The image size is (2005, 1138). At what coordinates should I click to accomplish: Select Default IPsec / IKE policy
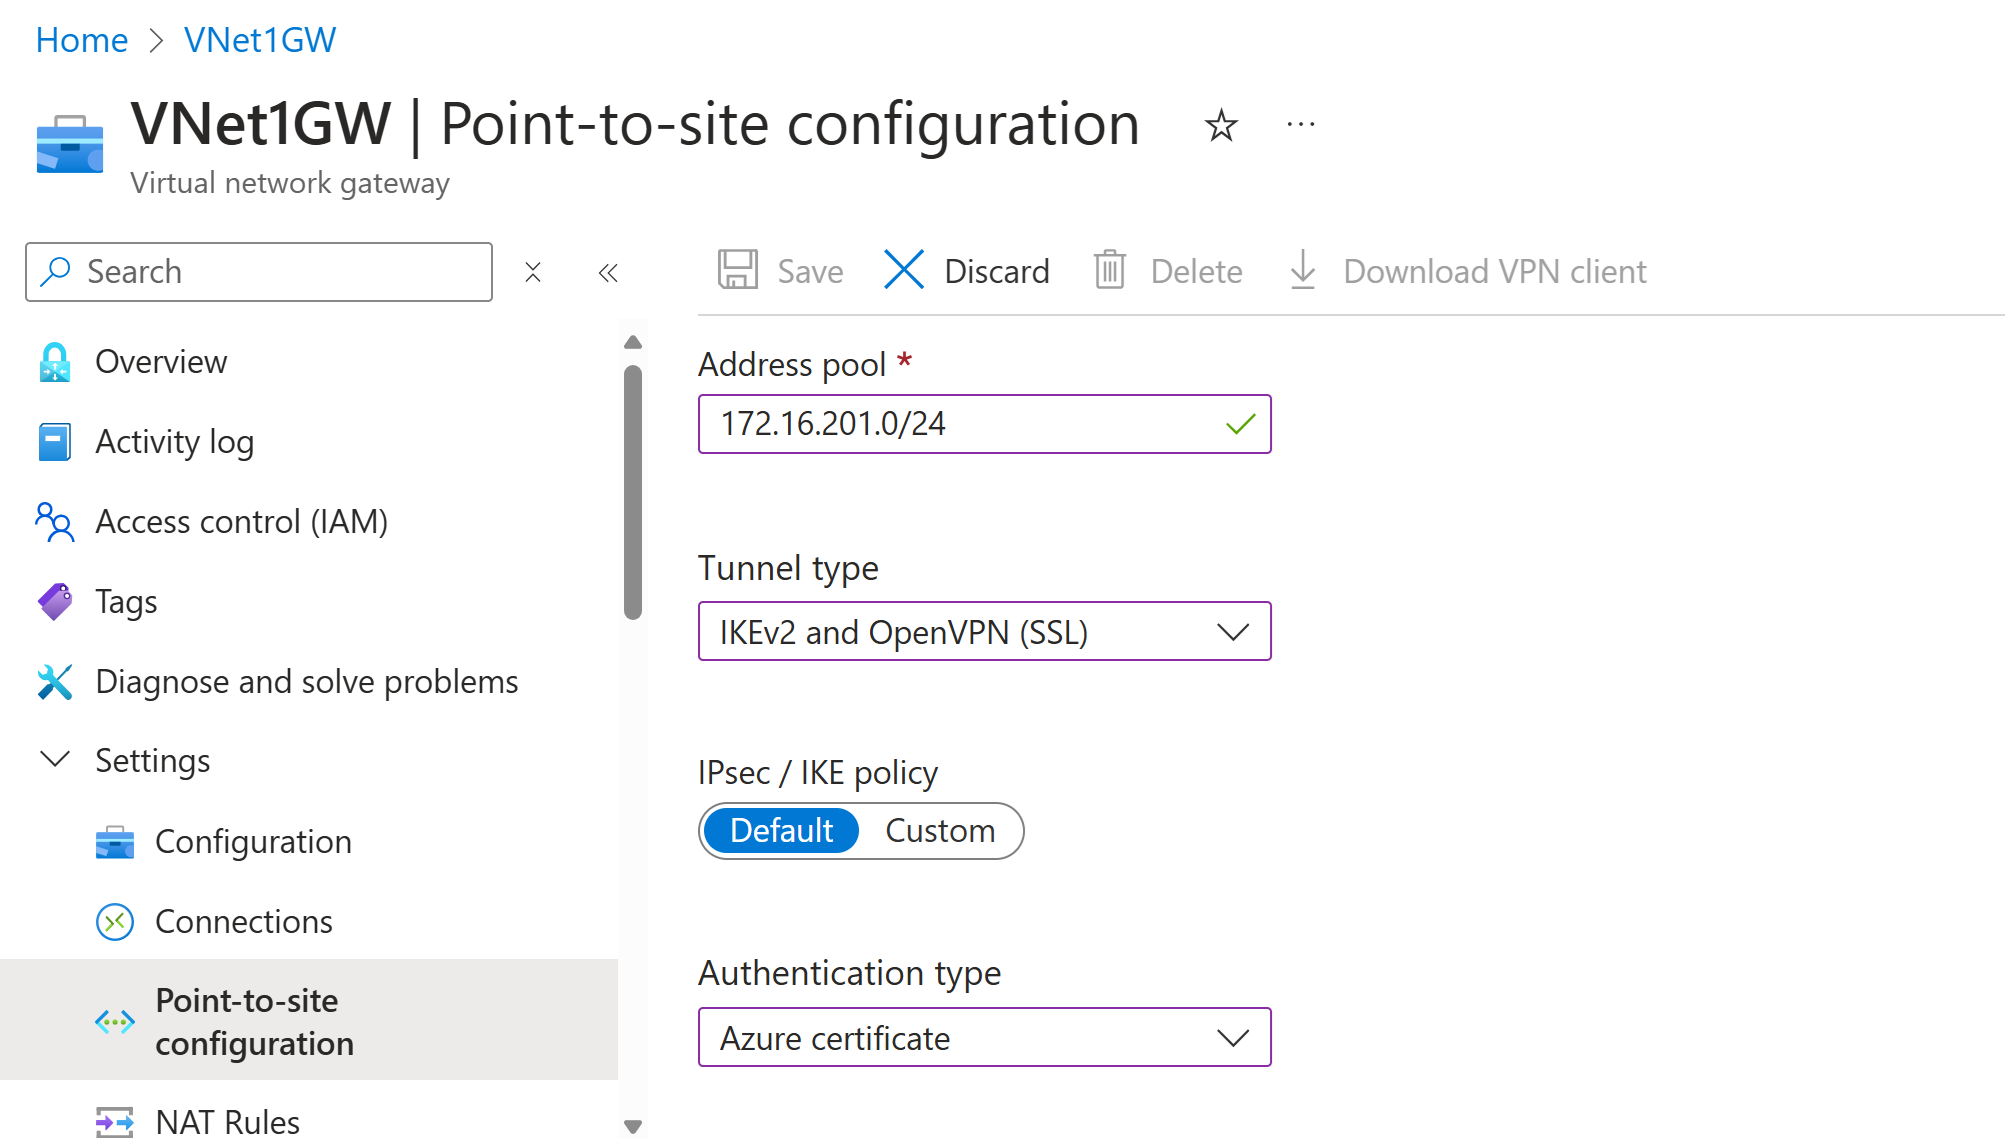pyautogui.click(x=781, y=831)
